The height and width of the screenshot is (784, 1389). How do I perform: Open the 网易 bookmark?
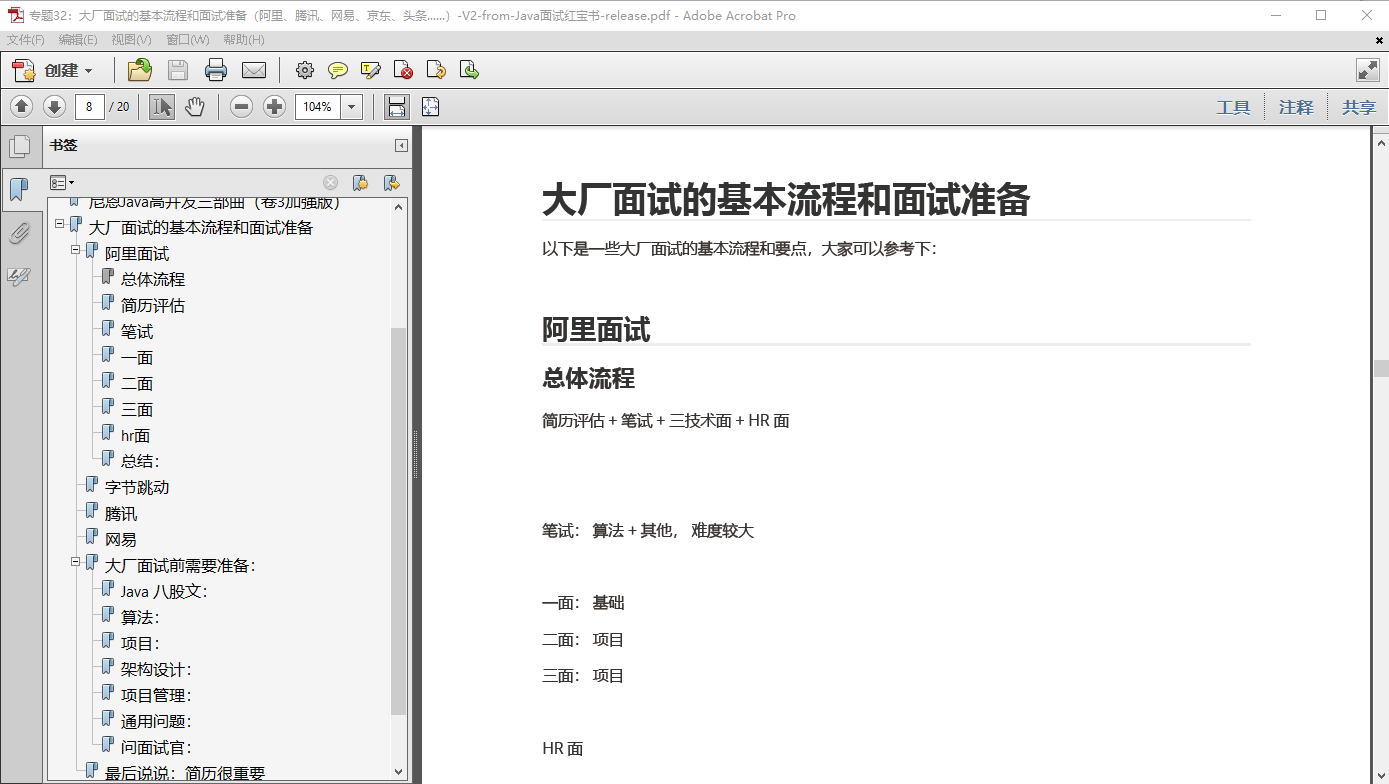tap(121, 540)
